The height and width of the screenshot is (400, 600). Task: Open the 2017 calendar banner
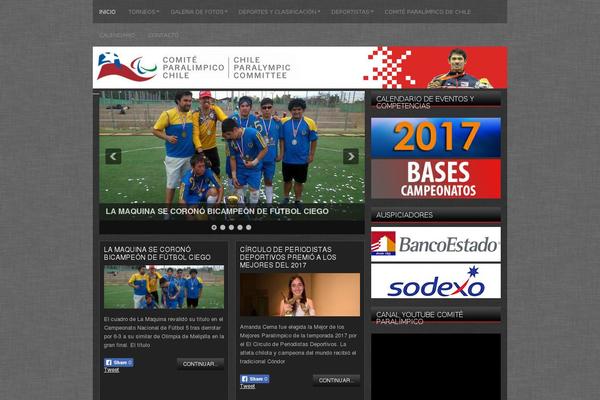coord(436,138)
